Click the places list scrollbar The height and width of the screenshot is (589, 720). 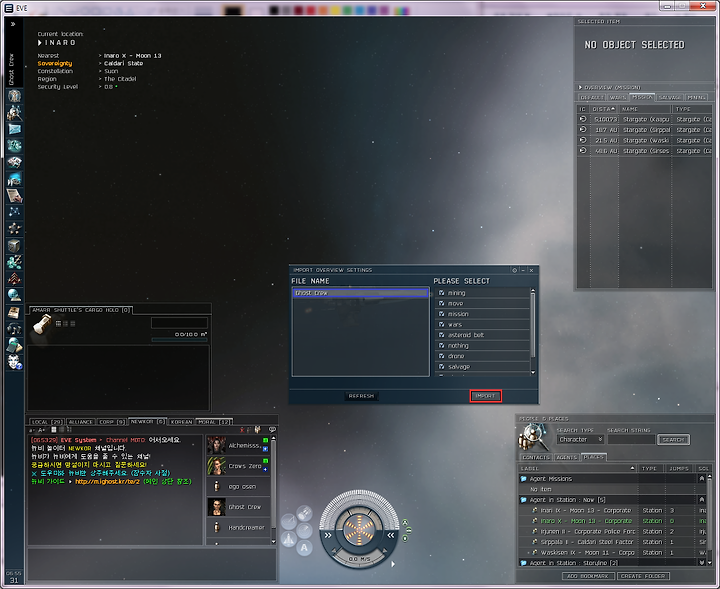tap(709, 513)
